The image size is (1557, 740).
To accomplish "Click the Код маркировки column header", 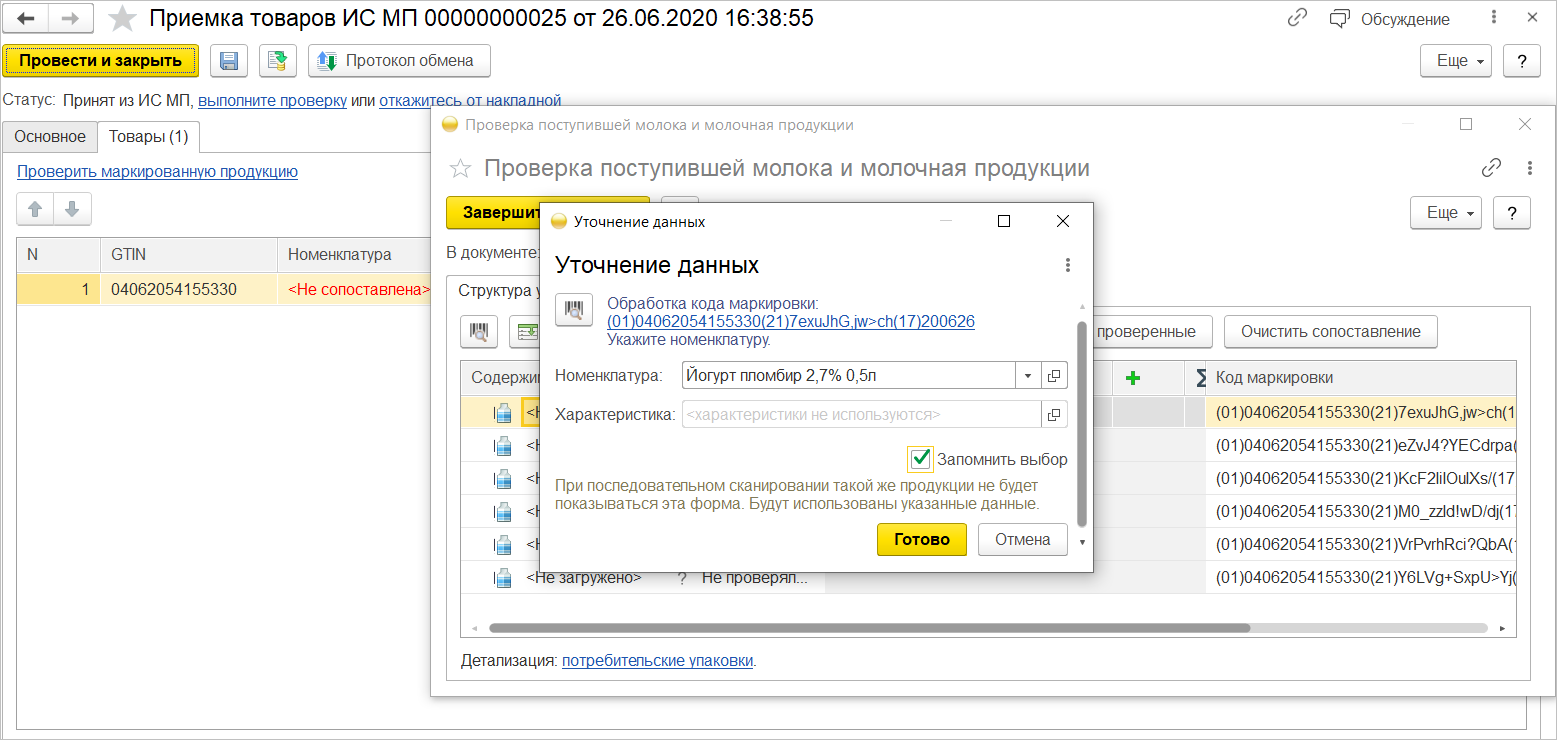I will point(1360,378).
